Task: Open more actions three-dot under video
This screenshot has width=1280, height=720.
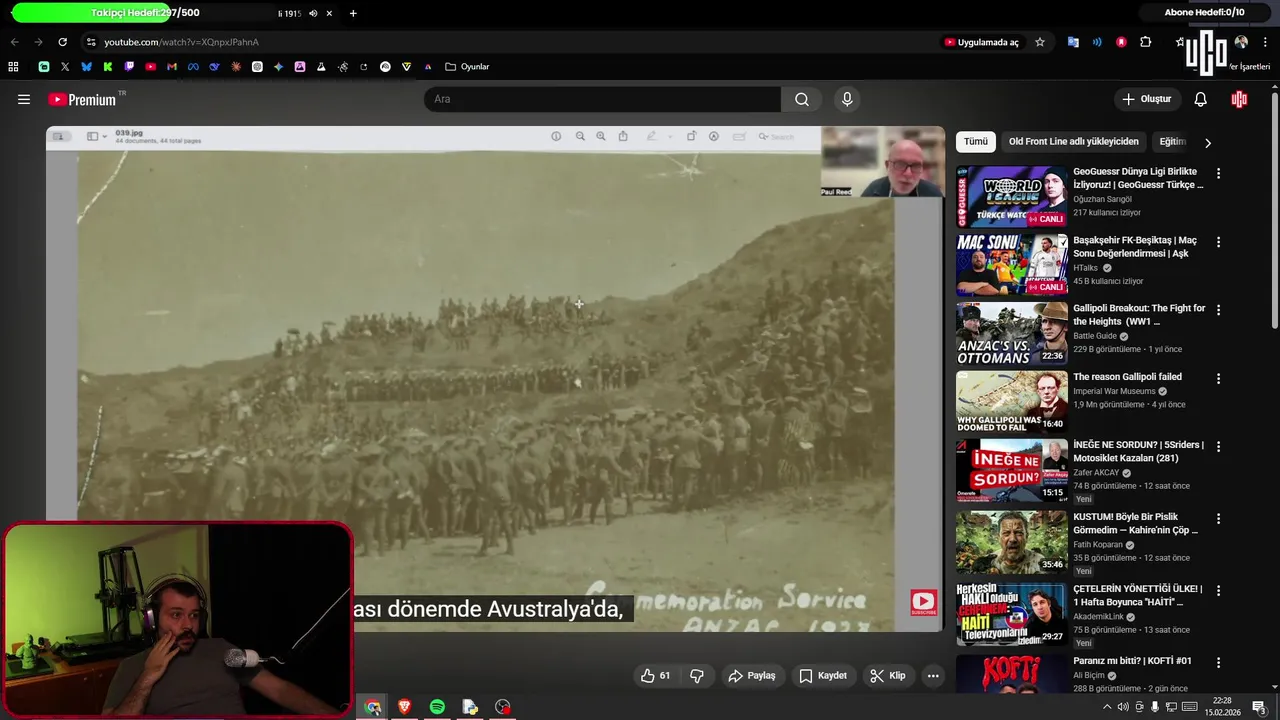Action: pos(933,676)
